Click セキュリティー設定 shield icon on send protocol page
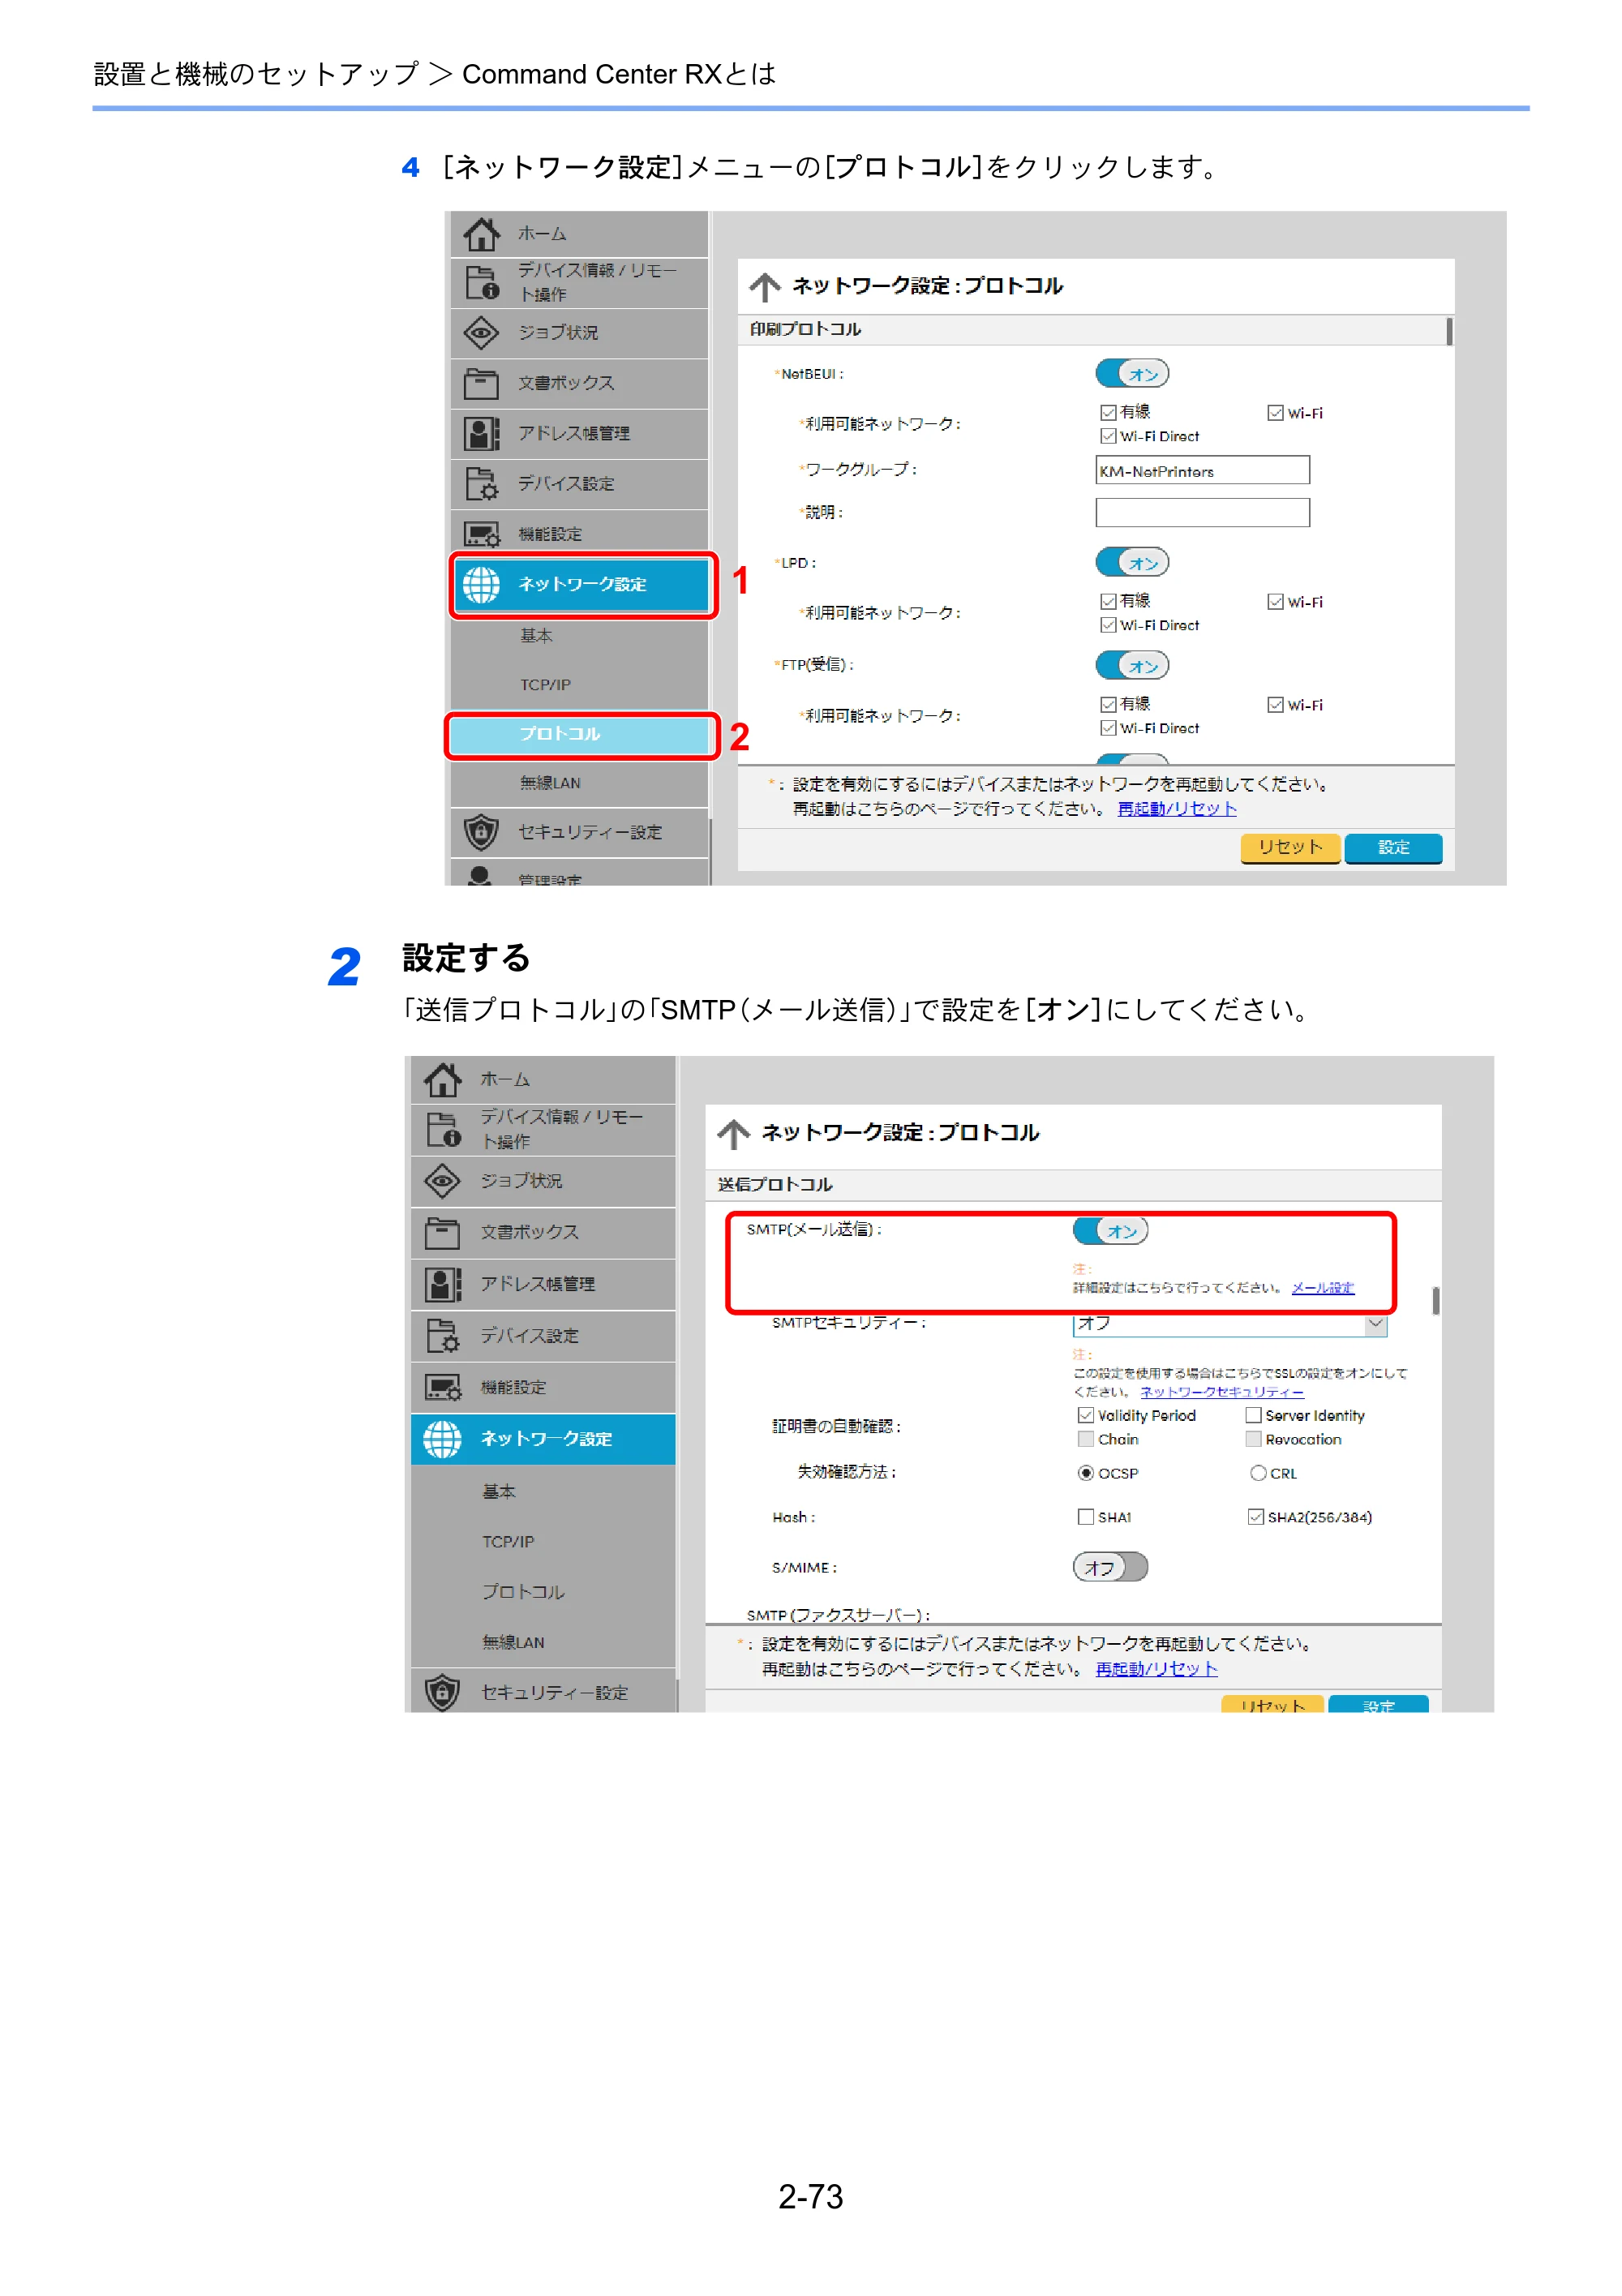Screen dimensions: 1622x2296 (442, 1692)
